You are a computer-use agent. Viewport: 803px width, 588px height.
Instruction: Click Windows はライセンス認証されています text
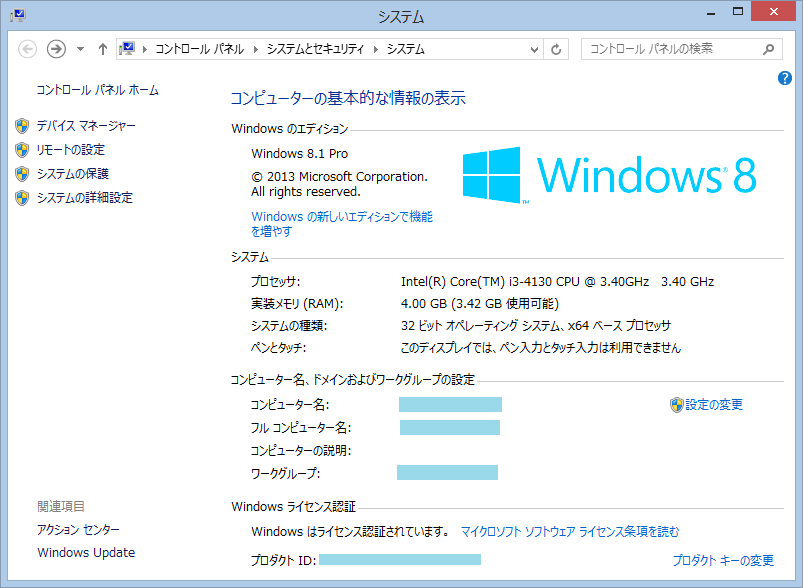[350, 532]
